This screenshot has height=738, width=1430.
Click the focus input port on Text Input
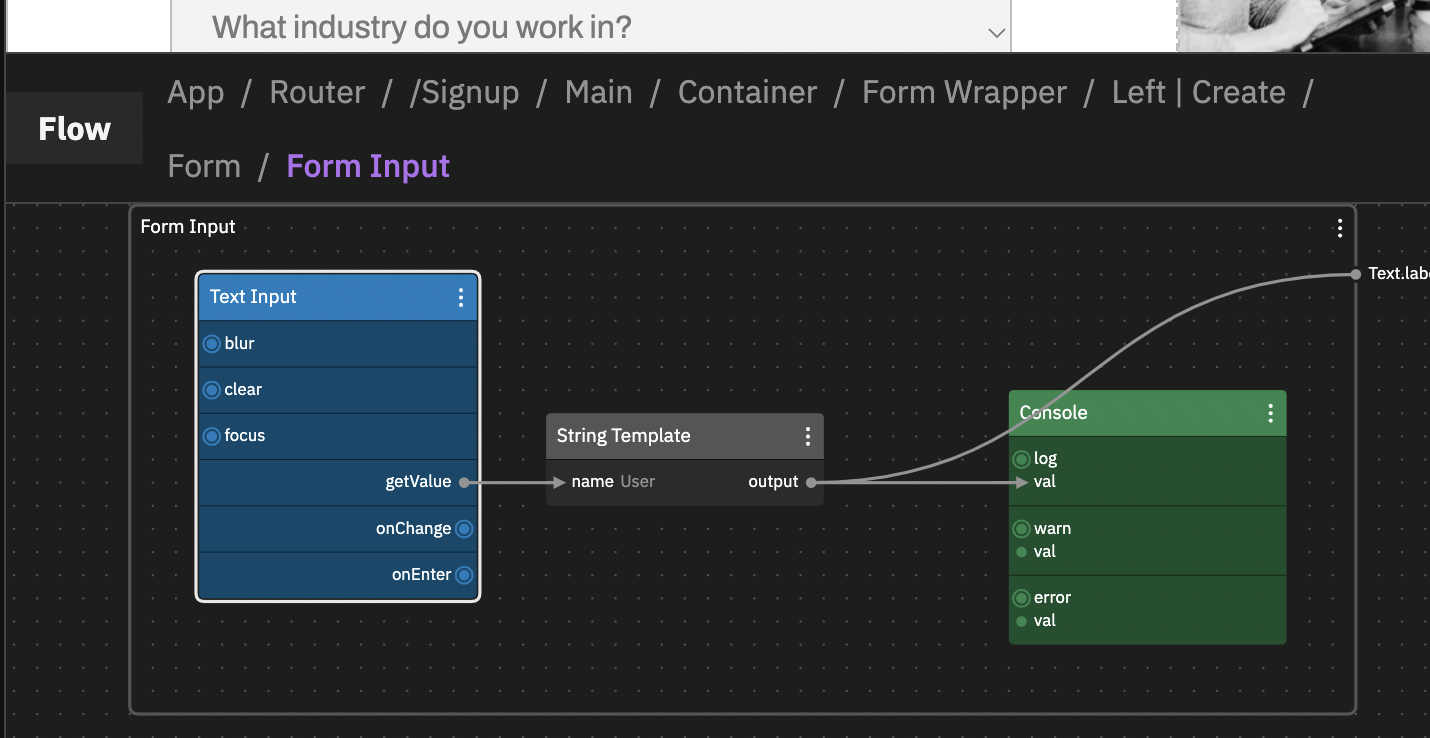212,435
